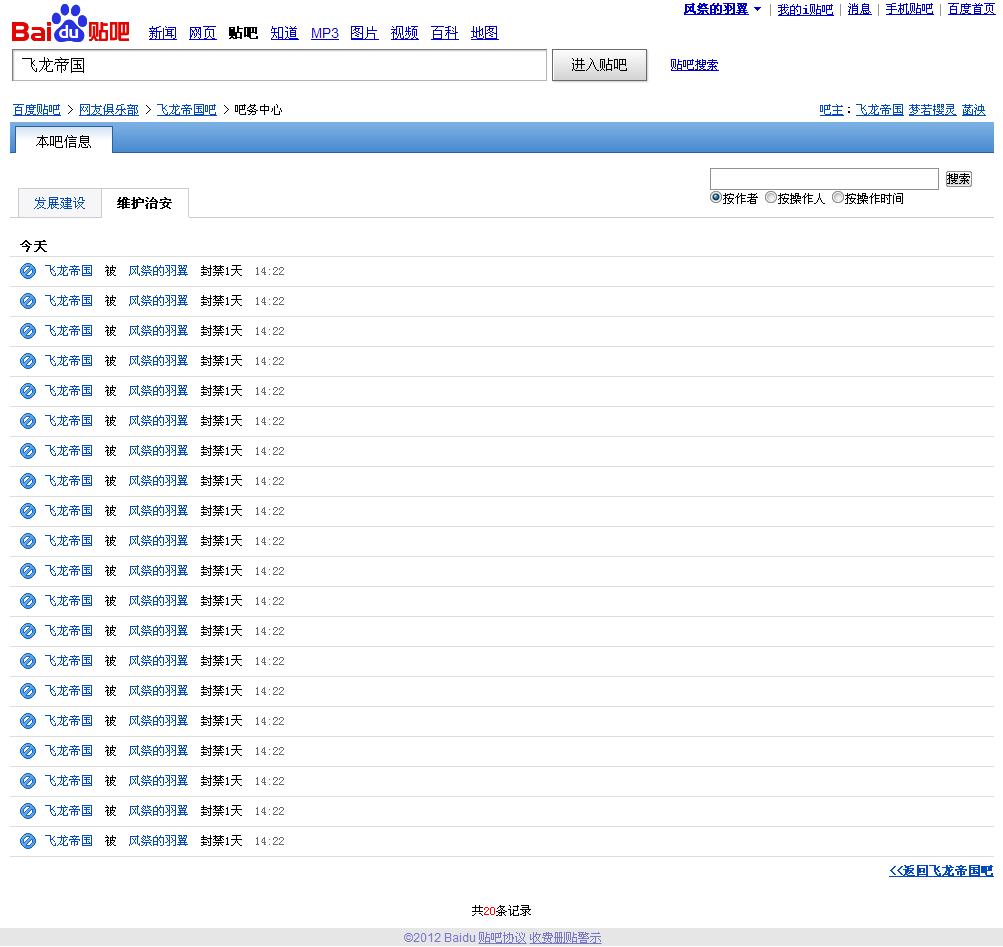Open the 图片 navigation link

tap(364, 33)
